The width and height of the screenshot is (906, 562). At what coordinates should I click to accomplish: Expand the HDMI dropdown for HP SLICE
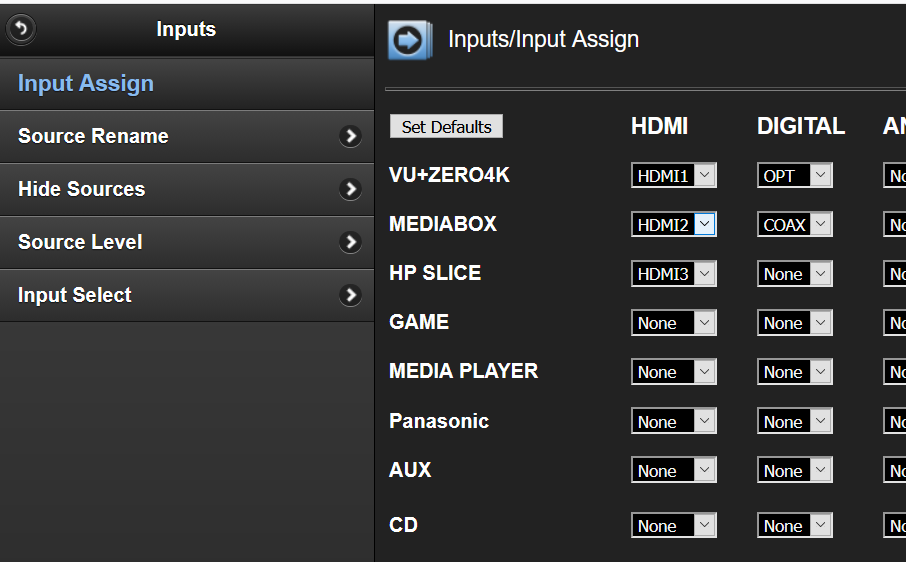673,274
